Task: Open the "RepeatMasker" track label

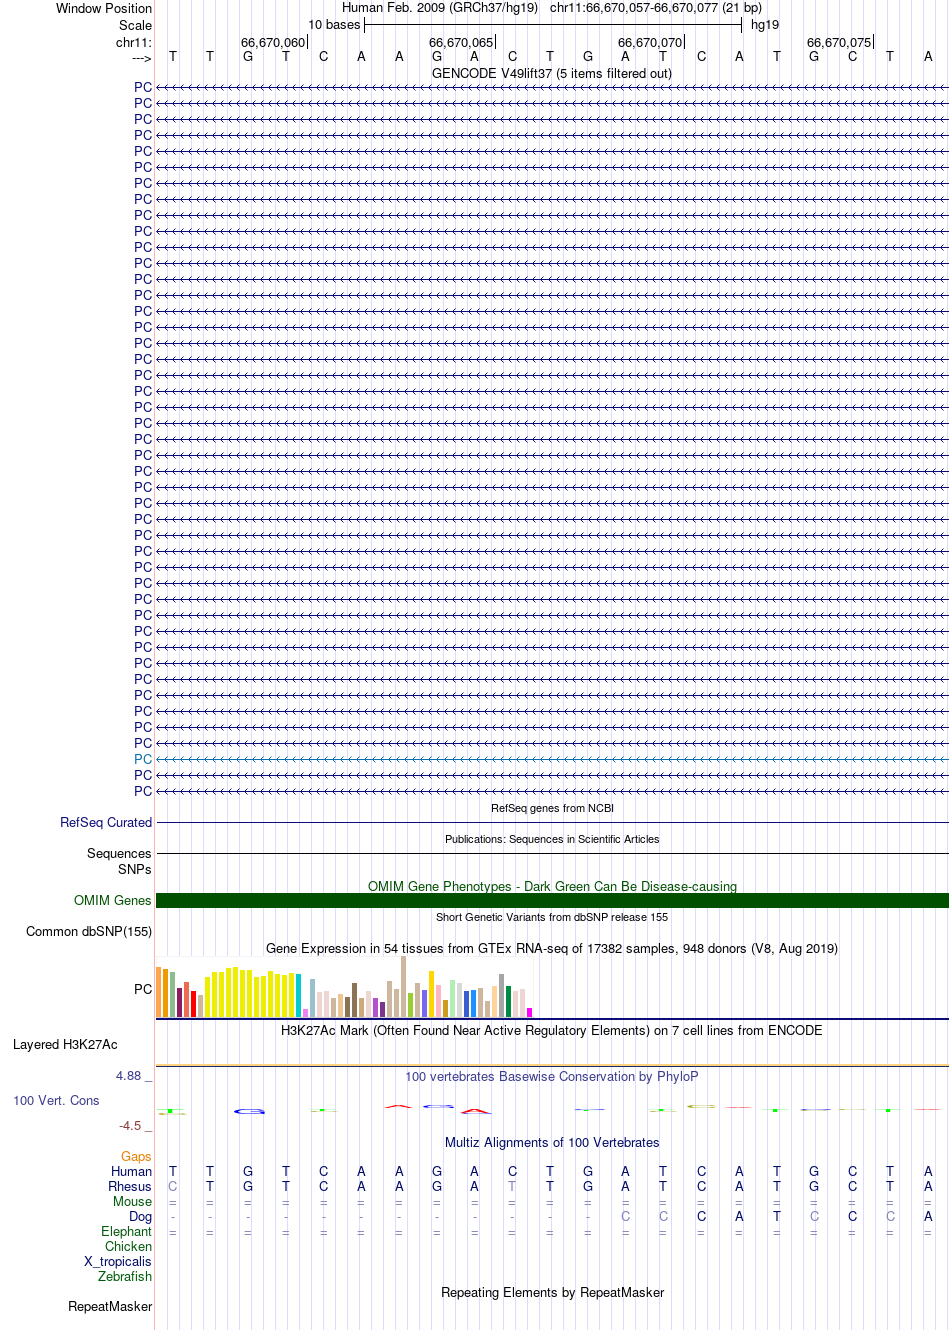Action: point(110,1306)
